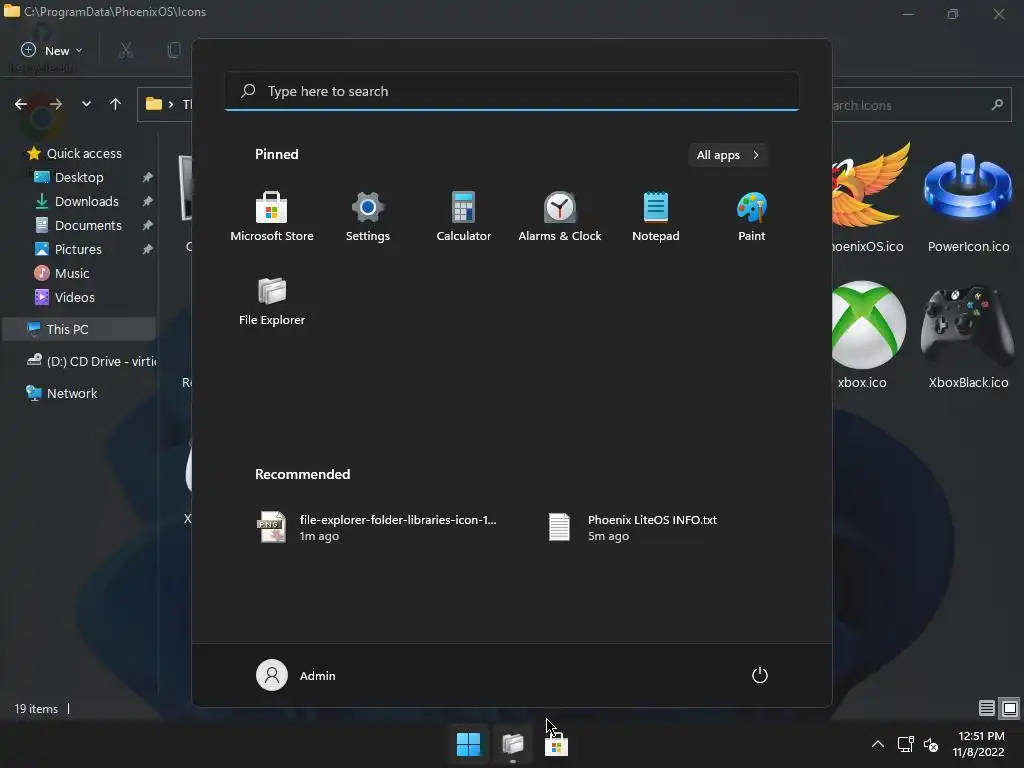
Task: Select Quick access in navigation pane
Action: [74, 153]
